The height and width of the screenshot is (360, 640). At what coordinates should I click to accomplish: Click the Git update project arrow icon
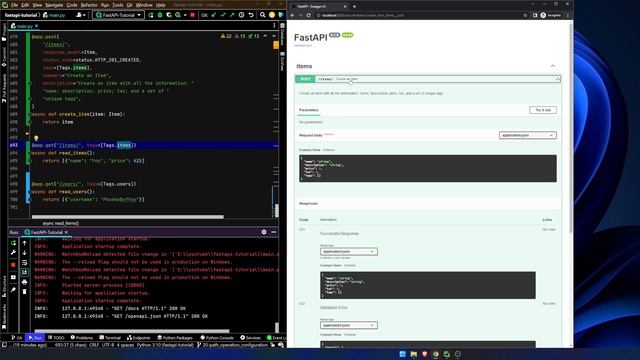(x=214, y=15)
